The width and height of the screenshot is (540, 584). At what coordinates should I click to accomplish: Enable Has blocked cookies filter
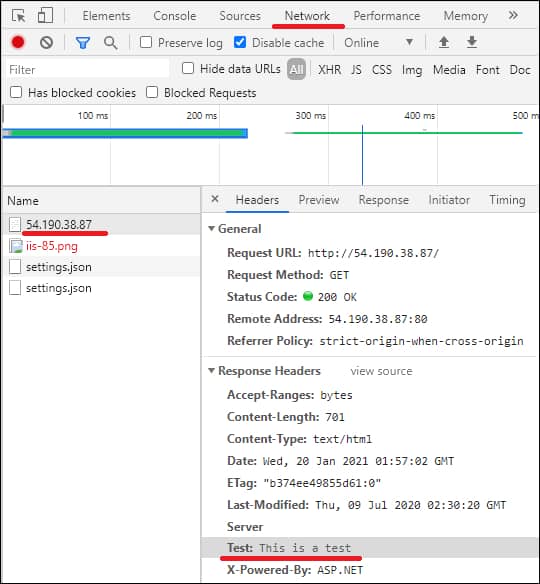click(x=16, y=92)
